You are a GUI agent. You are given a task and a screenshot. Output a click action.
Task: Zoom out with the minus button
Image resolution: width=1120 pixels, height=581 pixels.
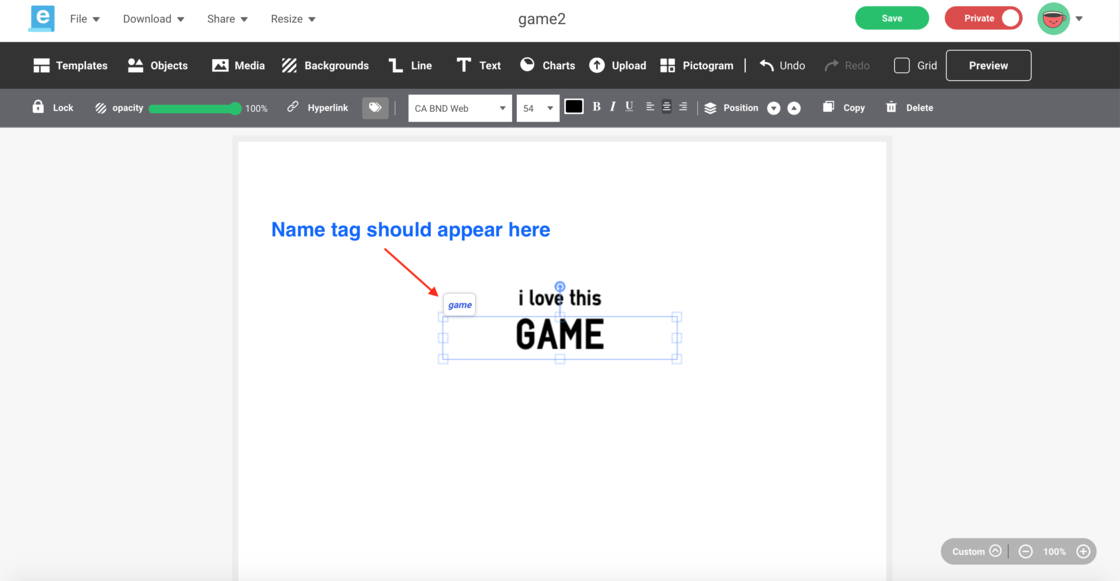pos(1026,552)
